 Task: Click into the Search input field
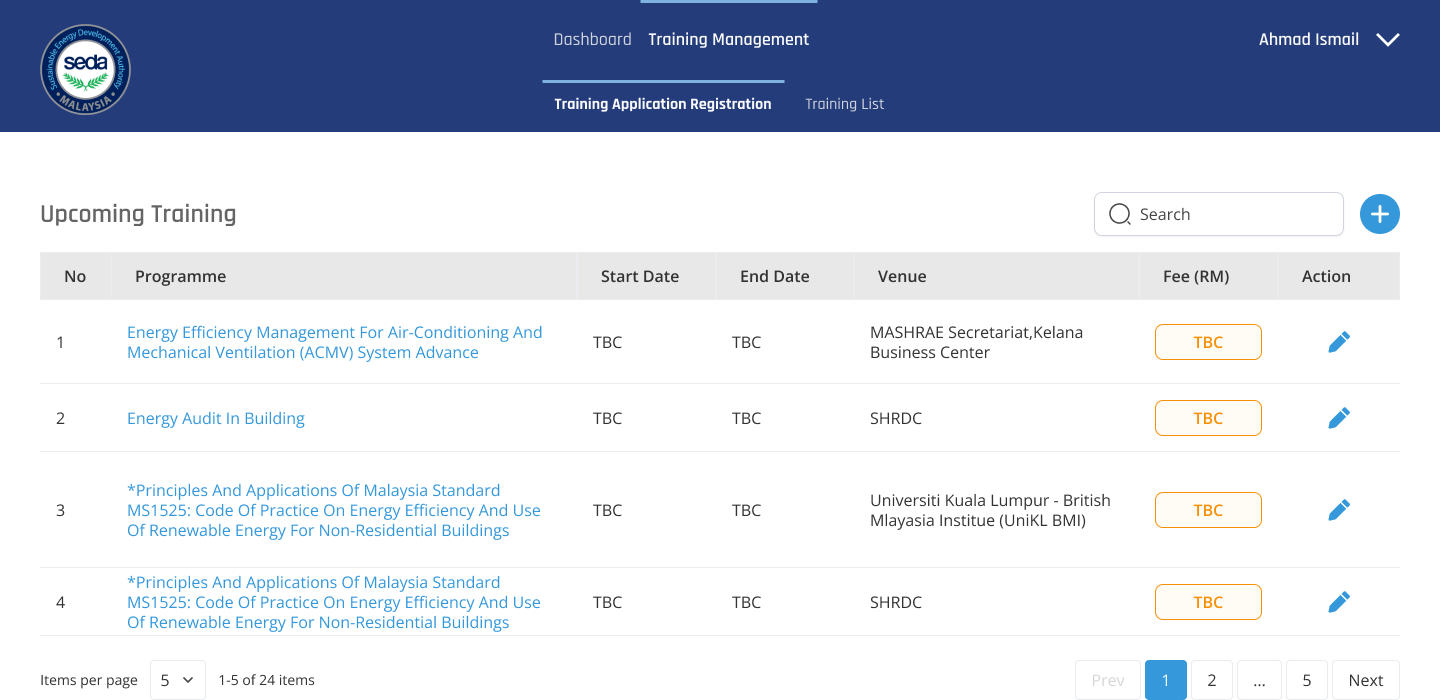[x=1219, y=214]
